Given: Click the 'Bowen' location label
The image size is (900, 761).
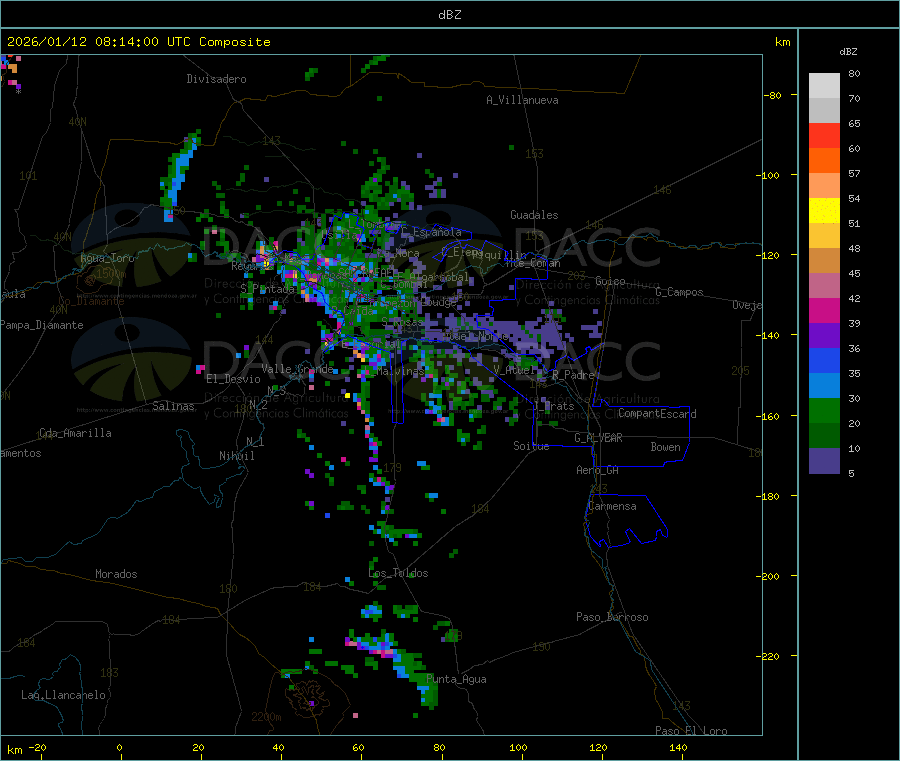Looking at the screenshot, I should (666, 448).
